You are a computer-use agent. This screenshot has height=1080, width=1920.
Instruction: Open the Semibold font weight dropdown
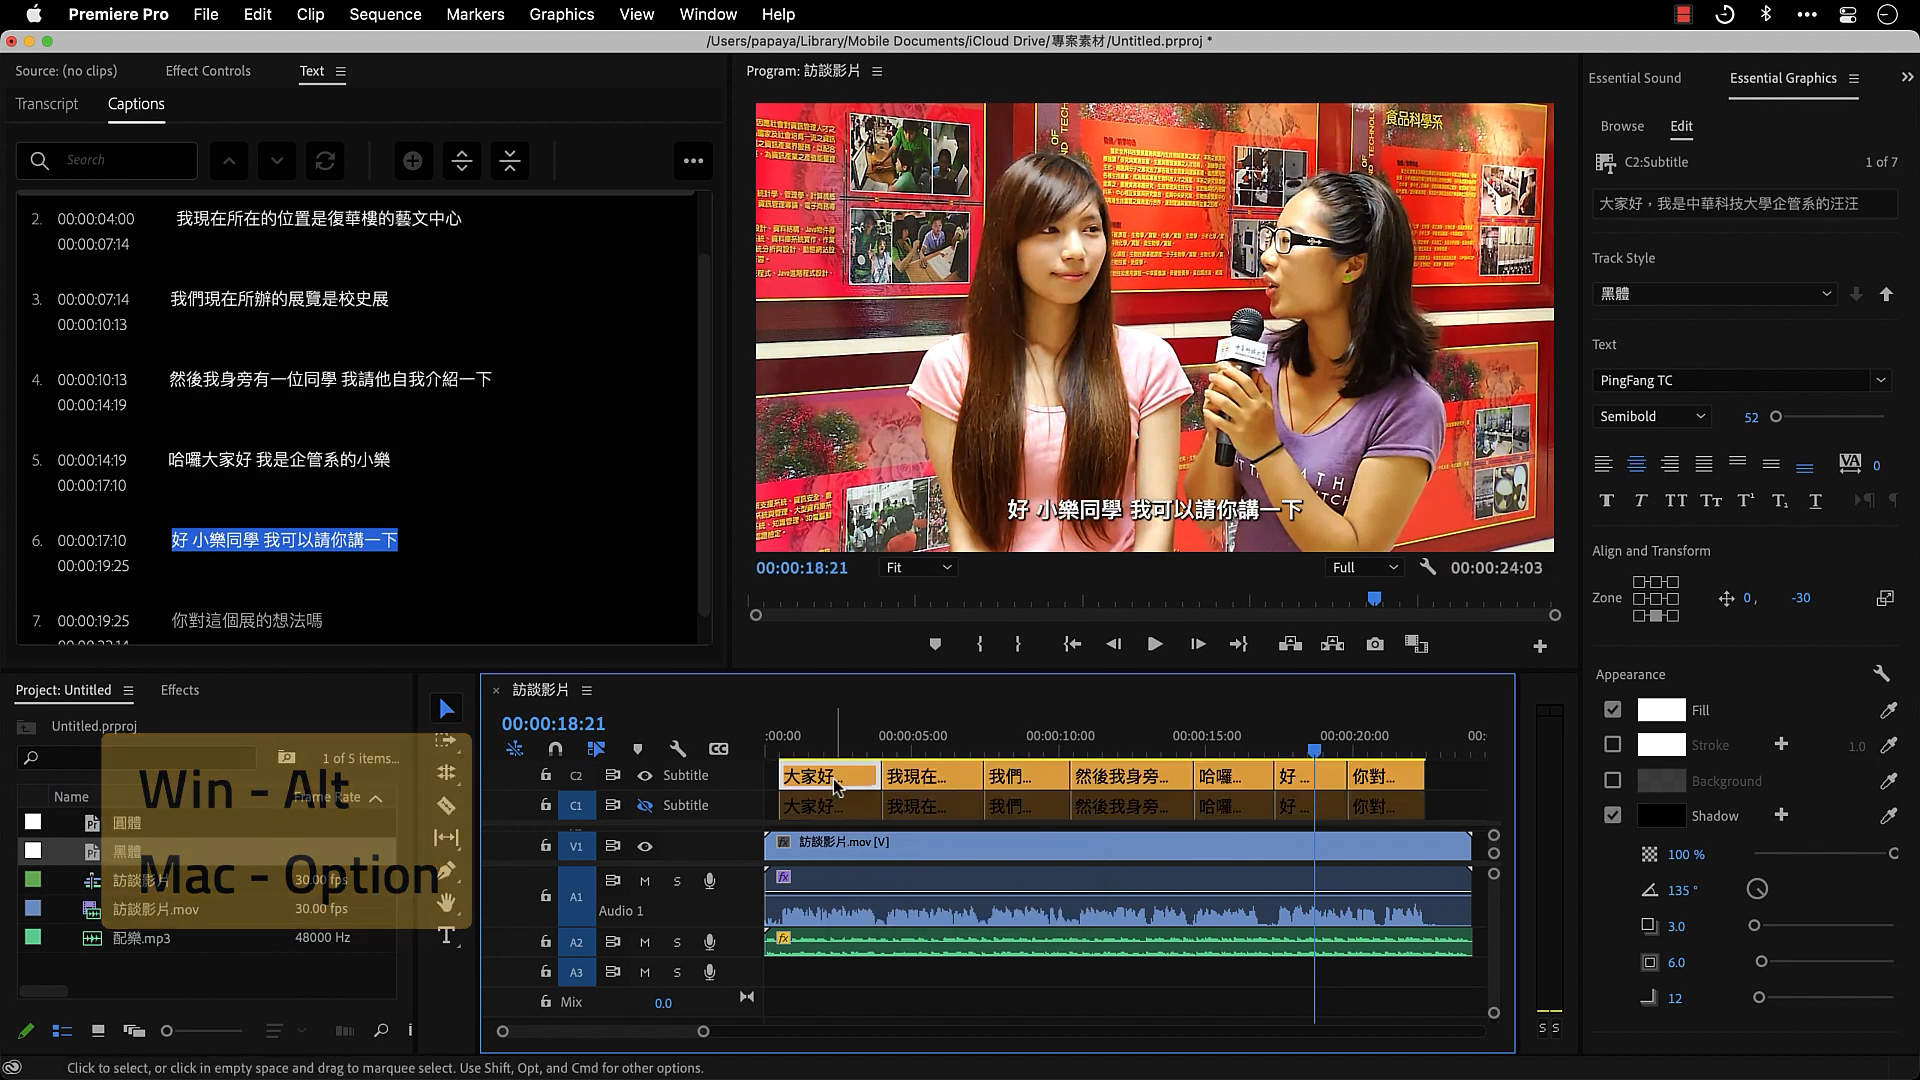pyautogui.click(x=1651, y=416)
